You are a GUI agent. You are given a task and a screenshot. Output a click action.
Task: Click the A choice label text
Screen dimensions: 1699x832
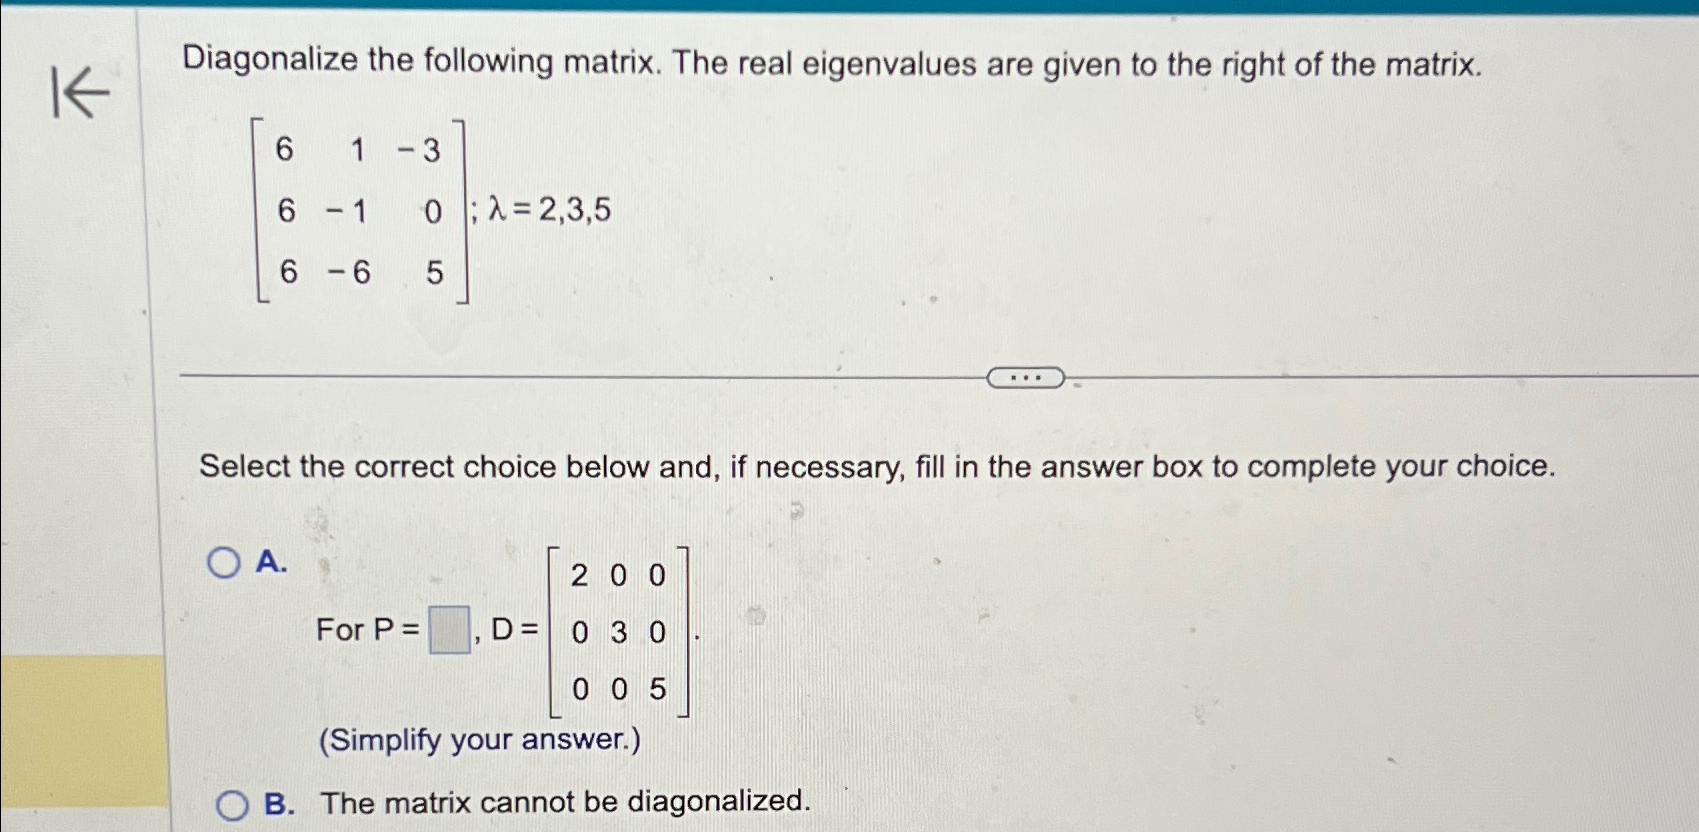270,562
